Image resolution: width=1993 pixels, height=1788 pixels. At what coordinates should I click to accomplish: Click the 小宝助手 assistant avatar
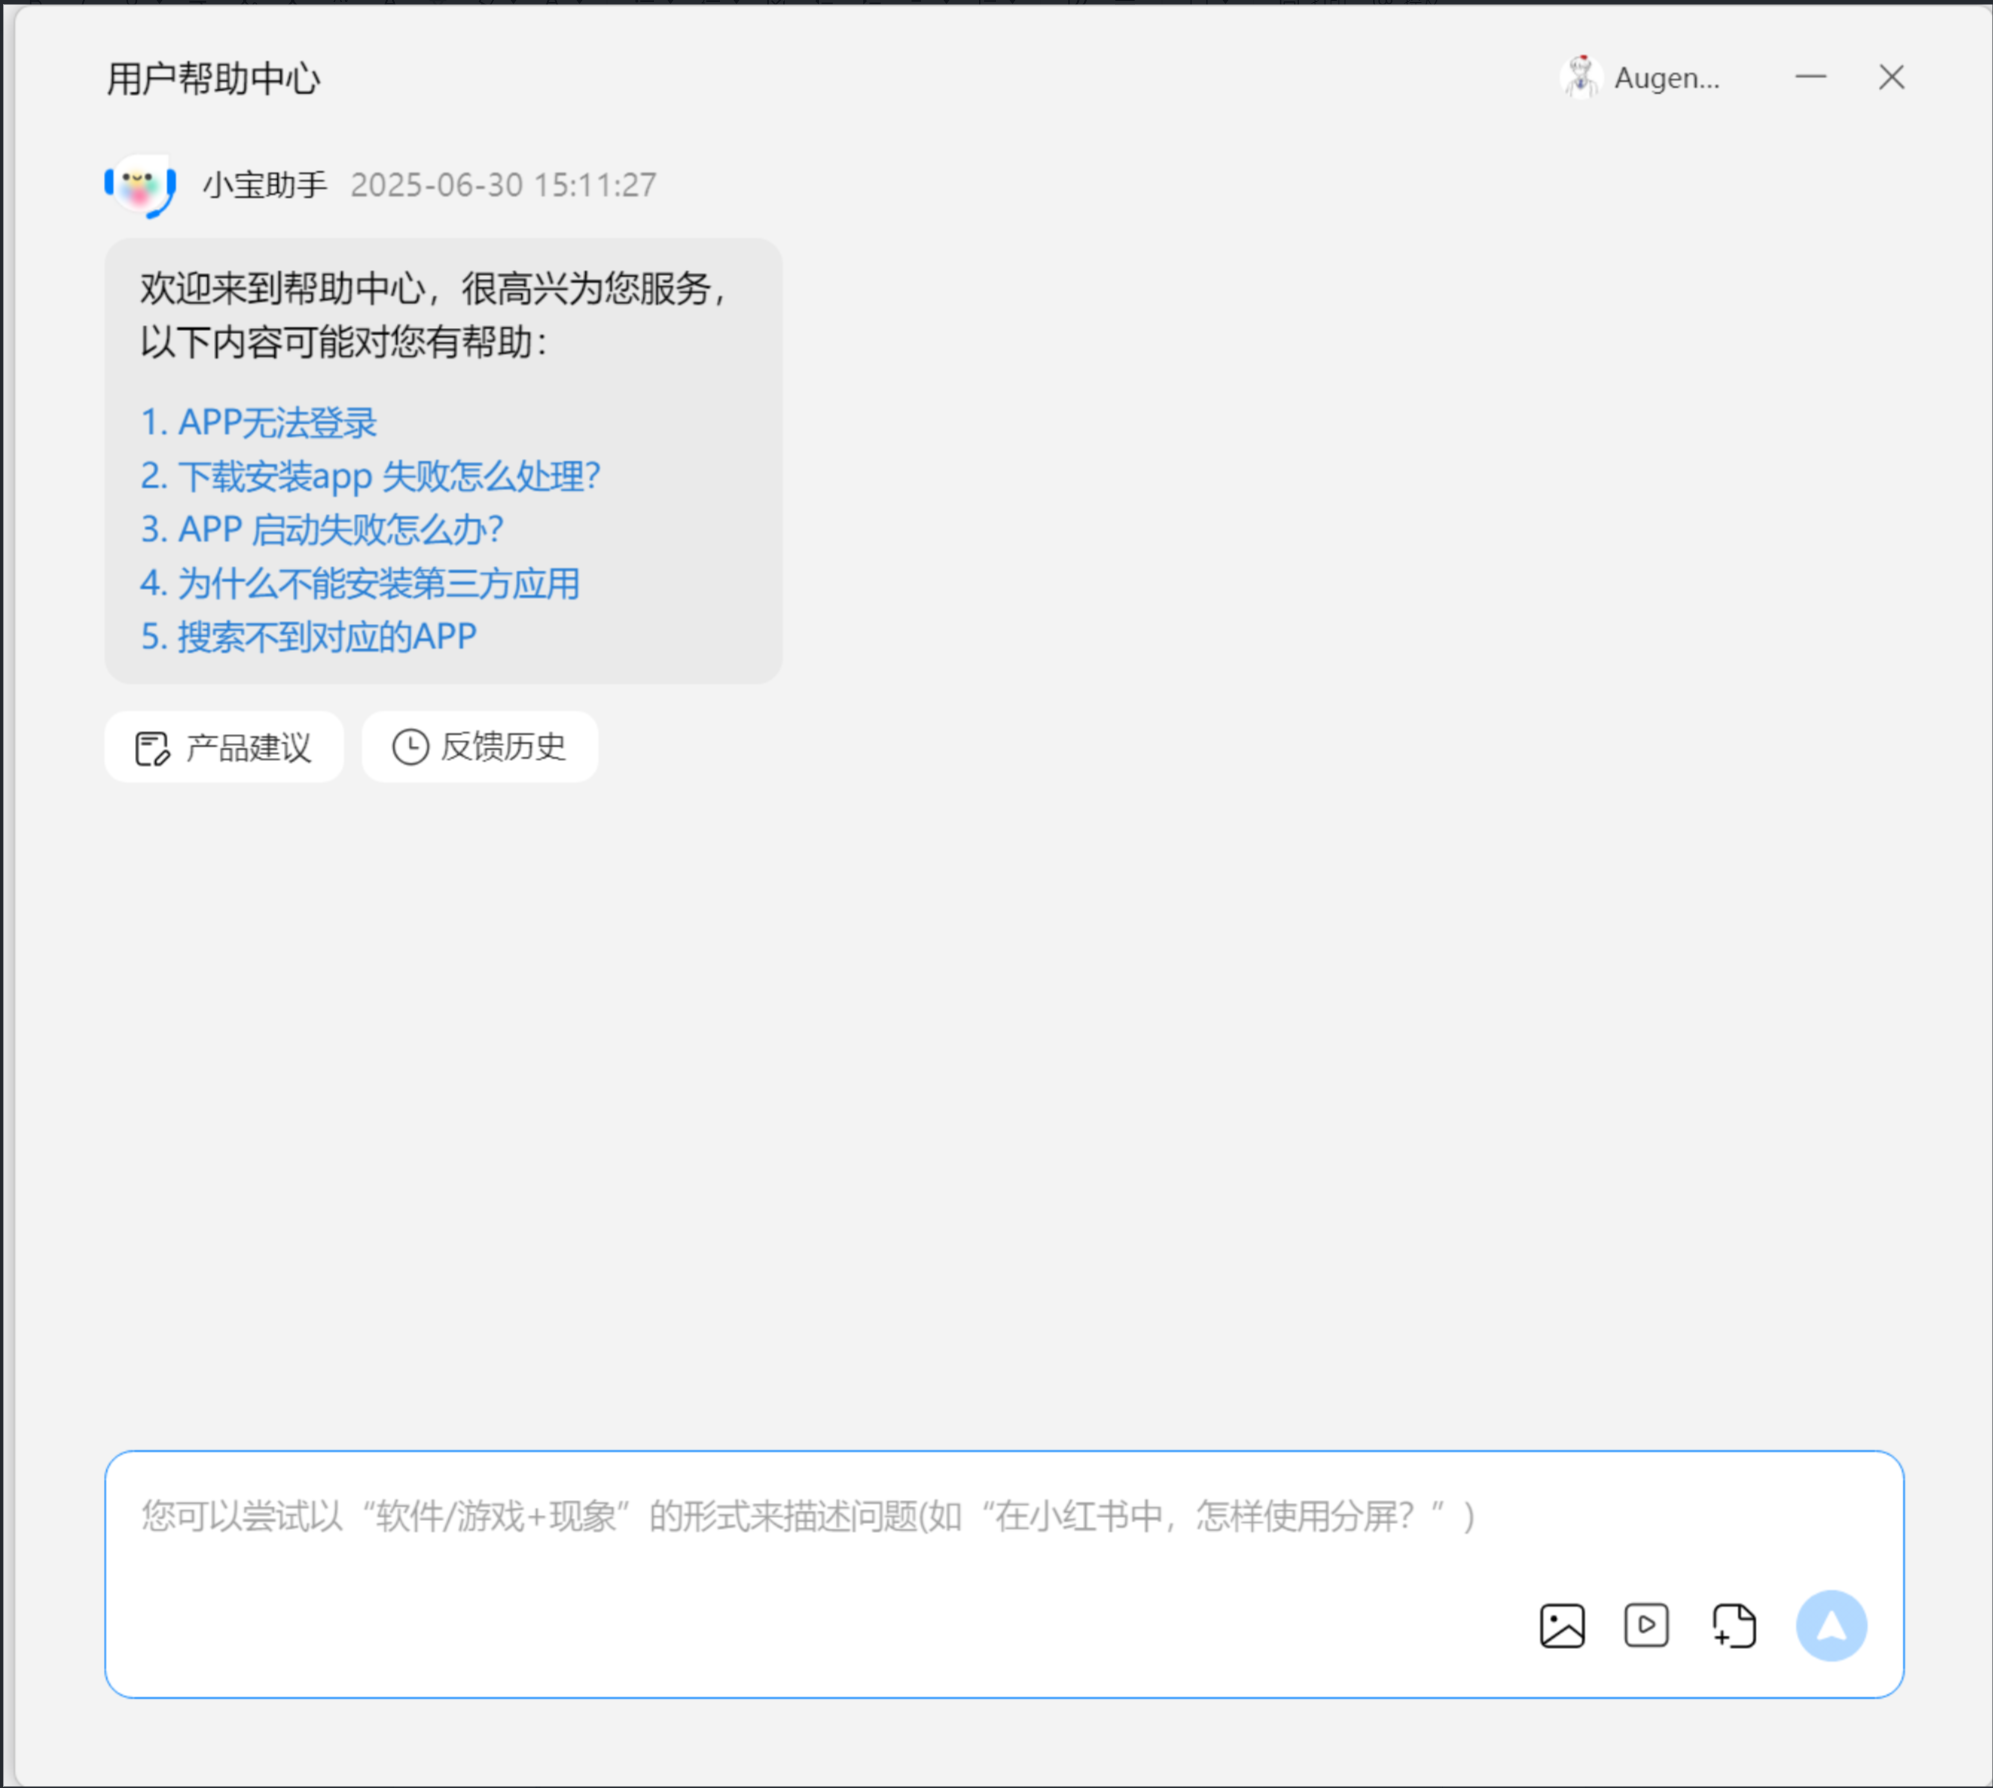(141, 185)
